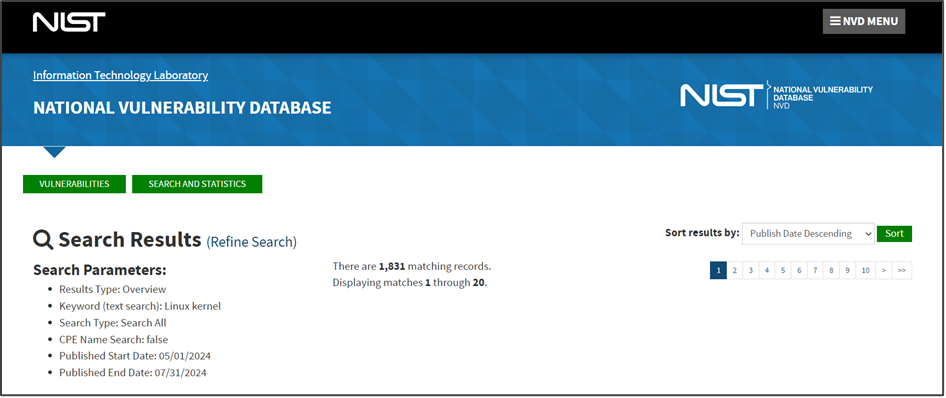Go to results page 3
946x398 pixels.
click(x=751, y=271)
